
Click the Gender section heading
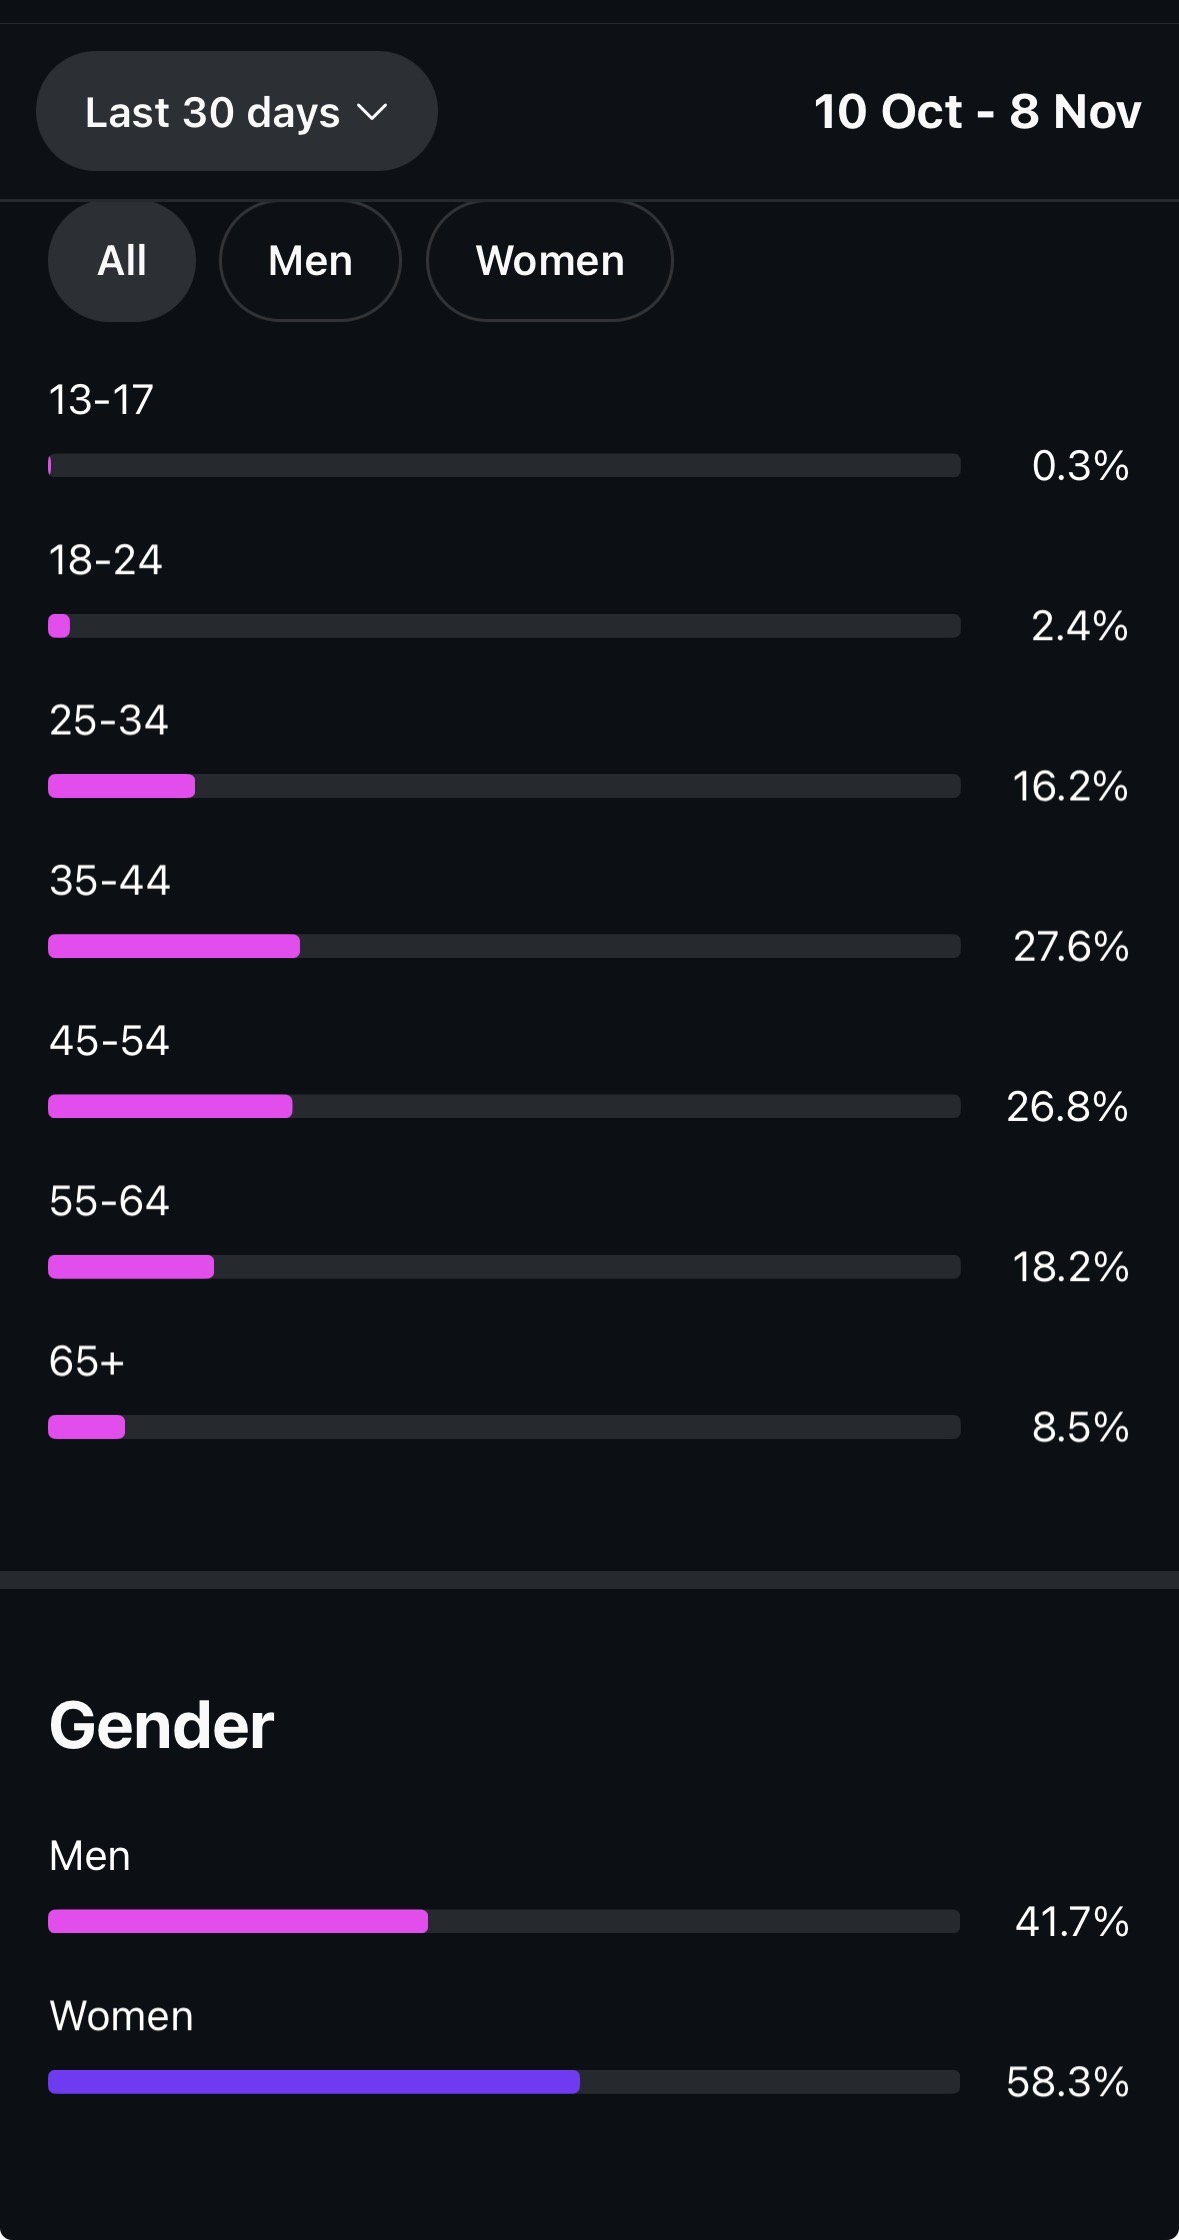coord(161,1725)
